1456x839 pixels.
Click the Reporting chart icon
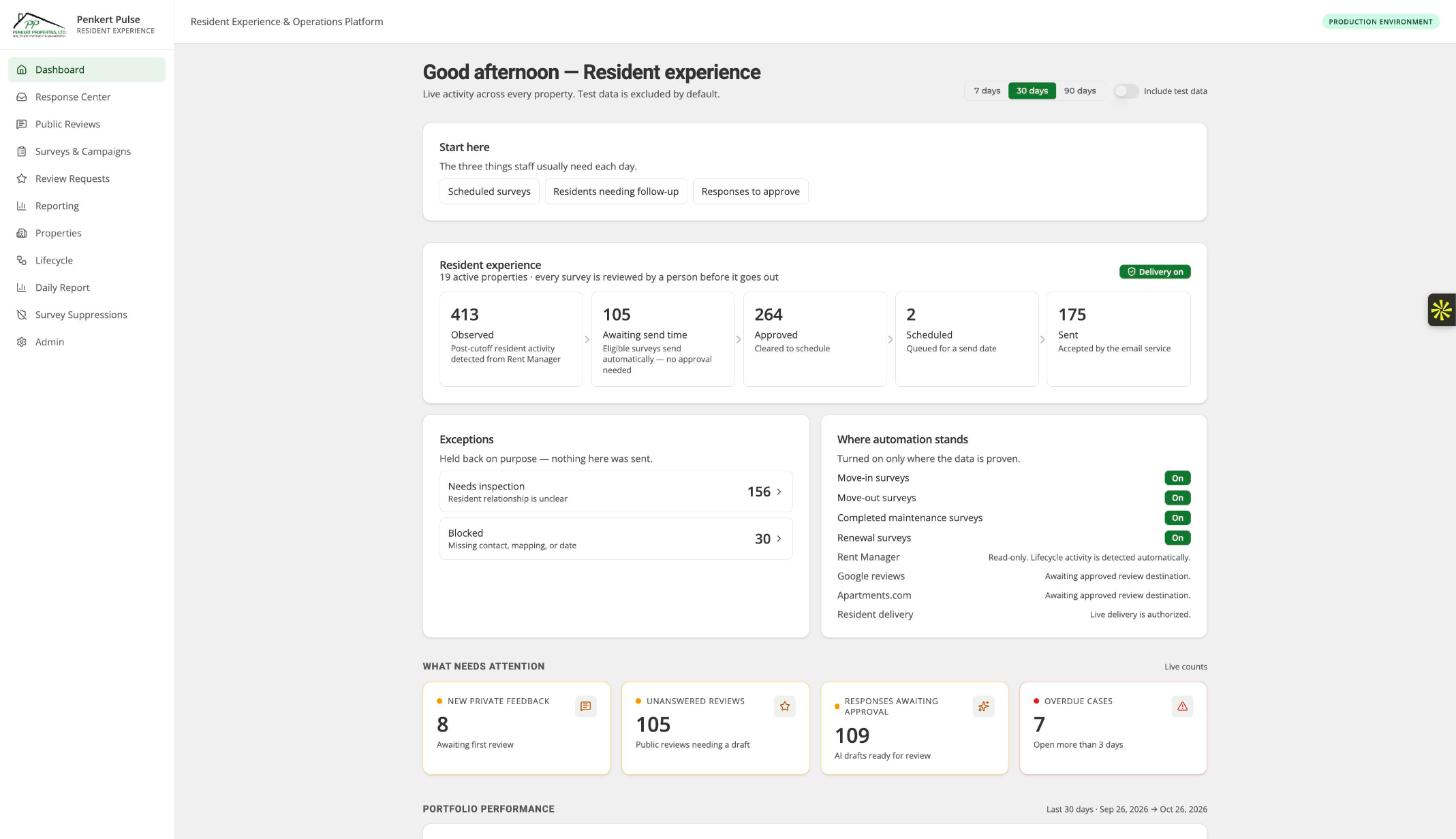(22, 206)
